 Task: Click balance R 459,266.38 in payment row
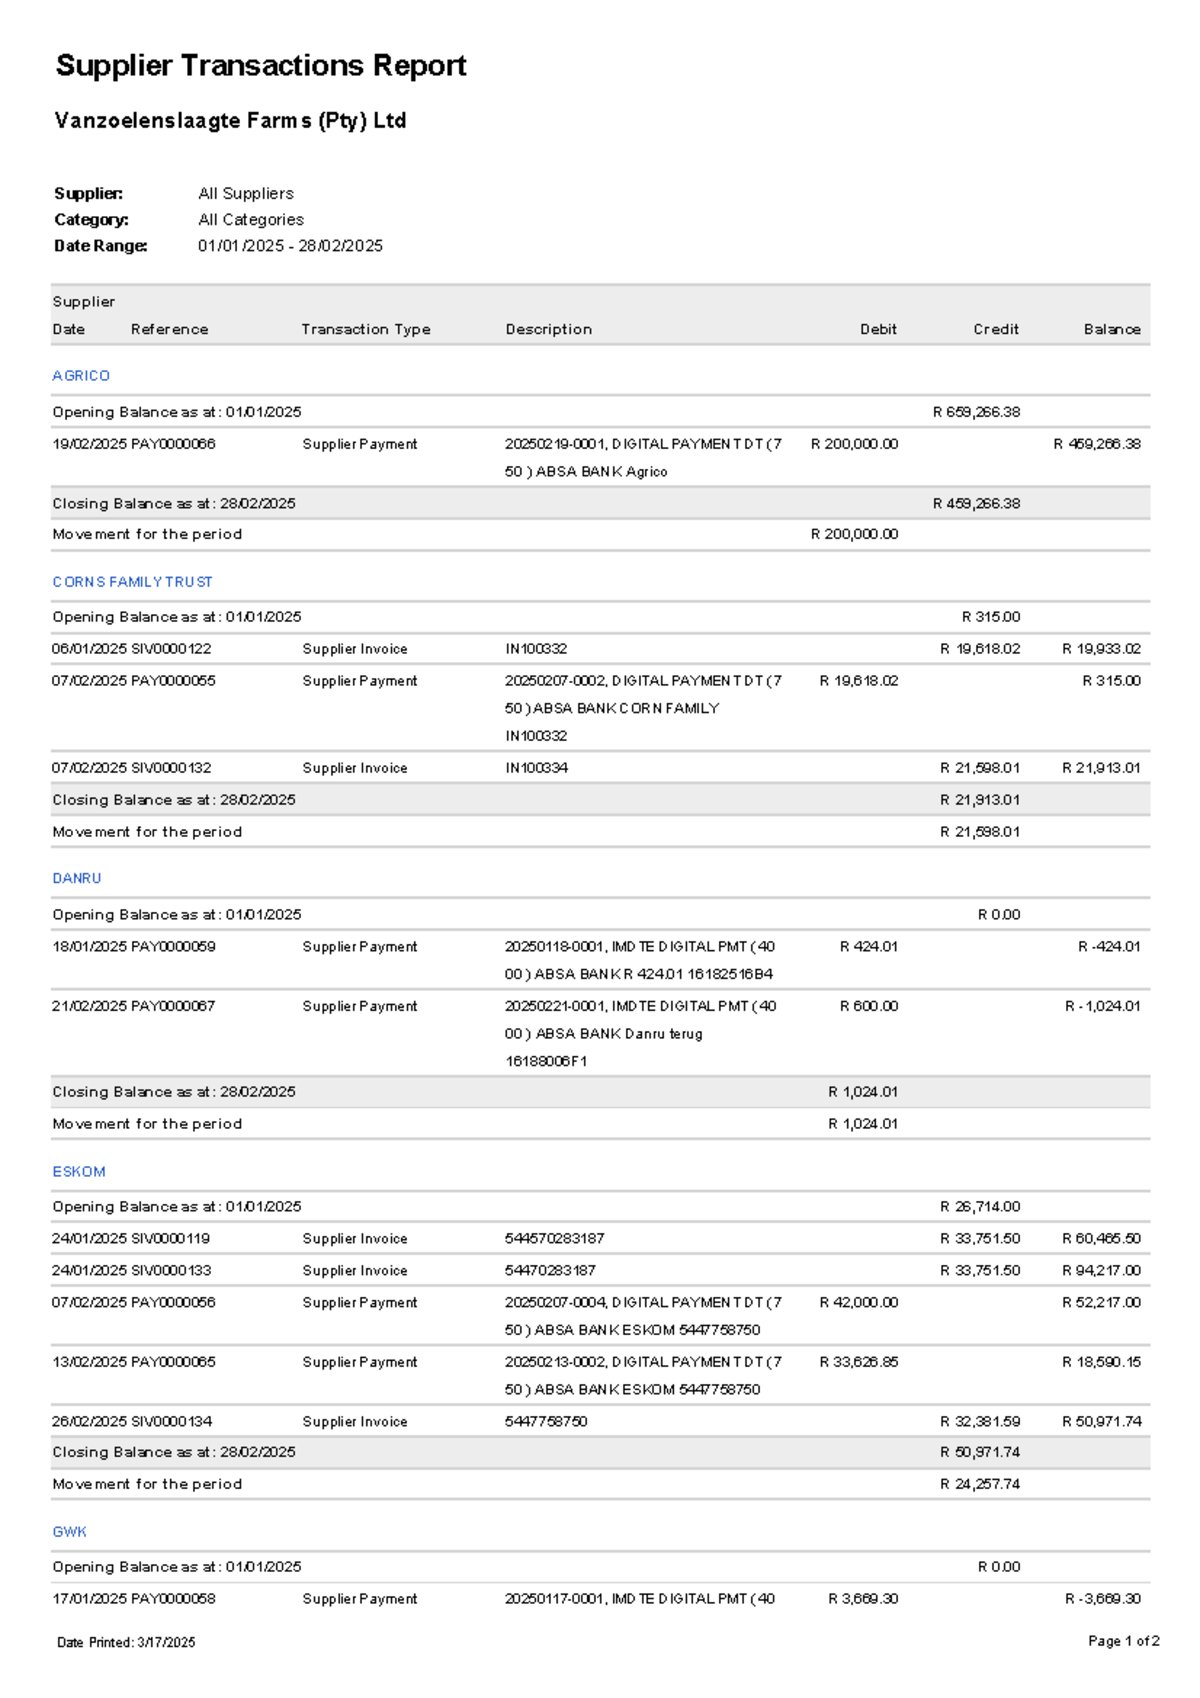tap(1097, 444)
